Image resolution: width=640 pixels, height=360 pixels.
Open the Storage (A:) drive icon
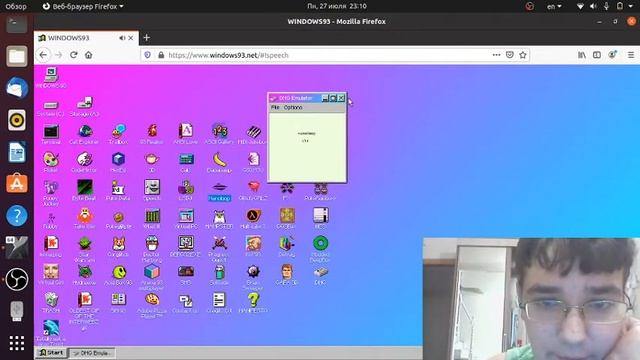coord(84,103)
